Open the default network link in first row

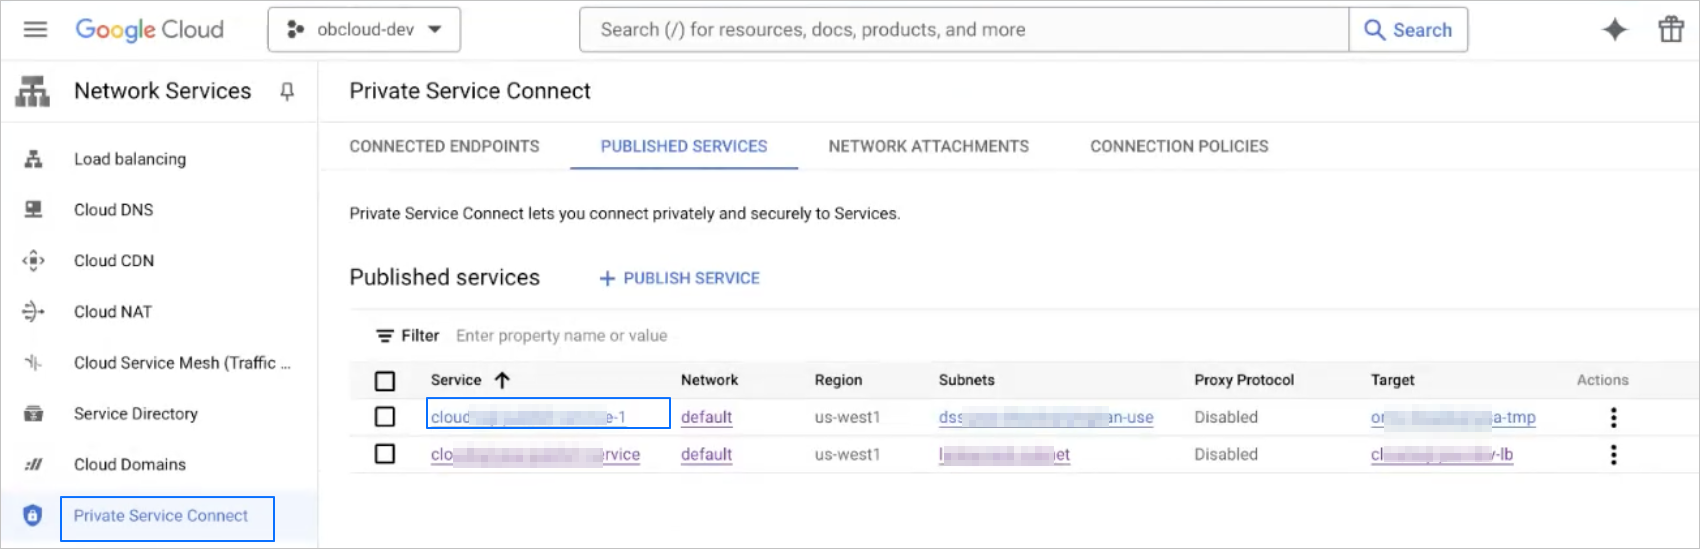(x=706, y=417)
